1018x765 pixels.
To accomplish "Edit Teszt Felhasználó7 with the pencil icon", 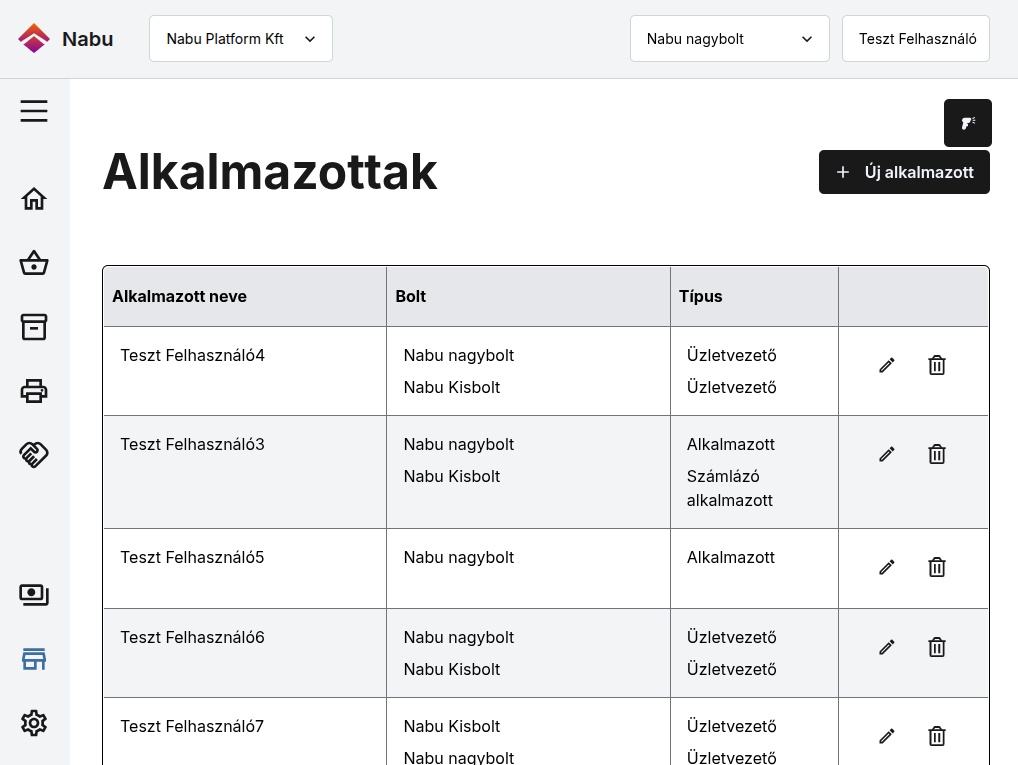I will pos(887,736).
